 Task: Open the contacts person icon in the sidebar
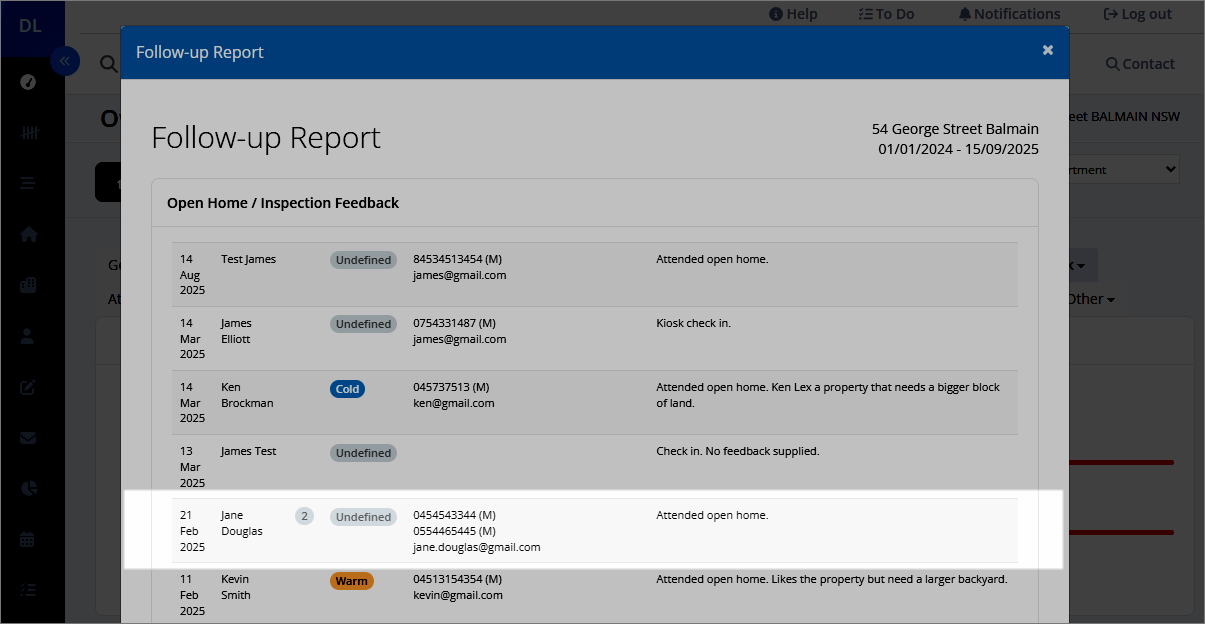tap(28, 336)
